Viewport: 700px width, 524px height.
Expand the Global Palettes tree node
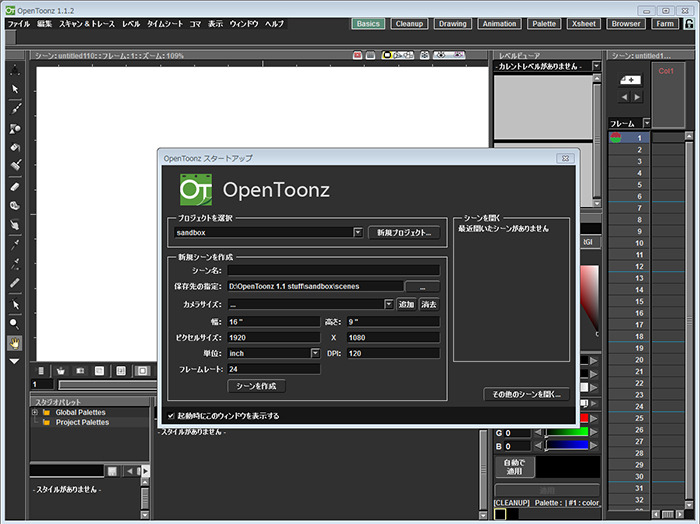pyautogui.click(x=35, y=412)
